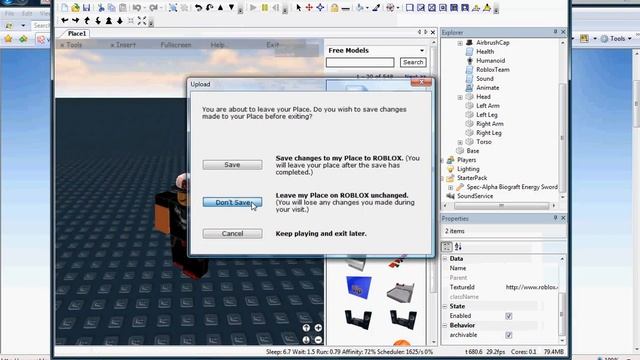This screenshot has height=360, width=640.
Task: Click the yellow Pause button in toolbar
Action: click(264, 7)
